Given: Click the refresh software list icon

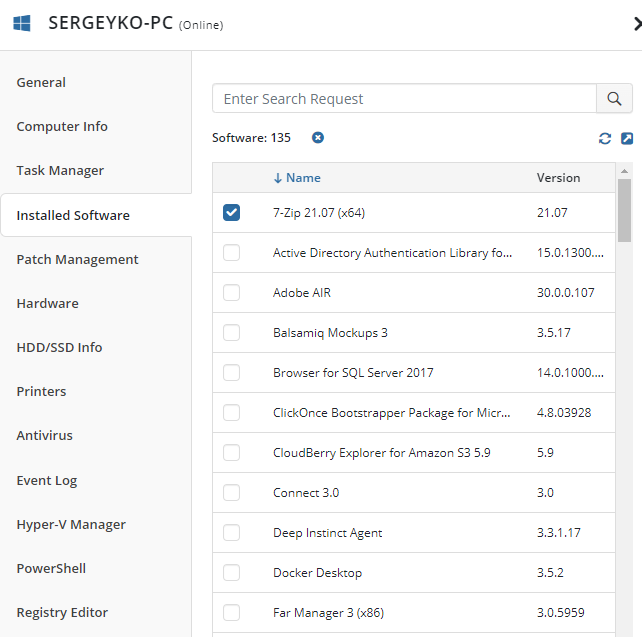Looking at the screenshot, I should (x=605, y=139).
